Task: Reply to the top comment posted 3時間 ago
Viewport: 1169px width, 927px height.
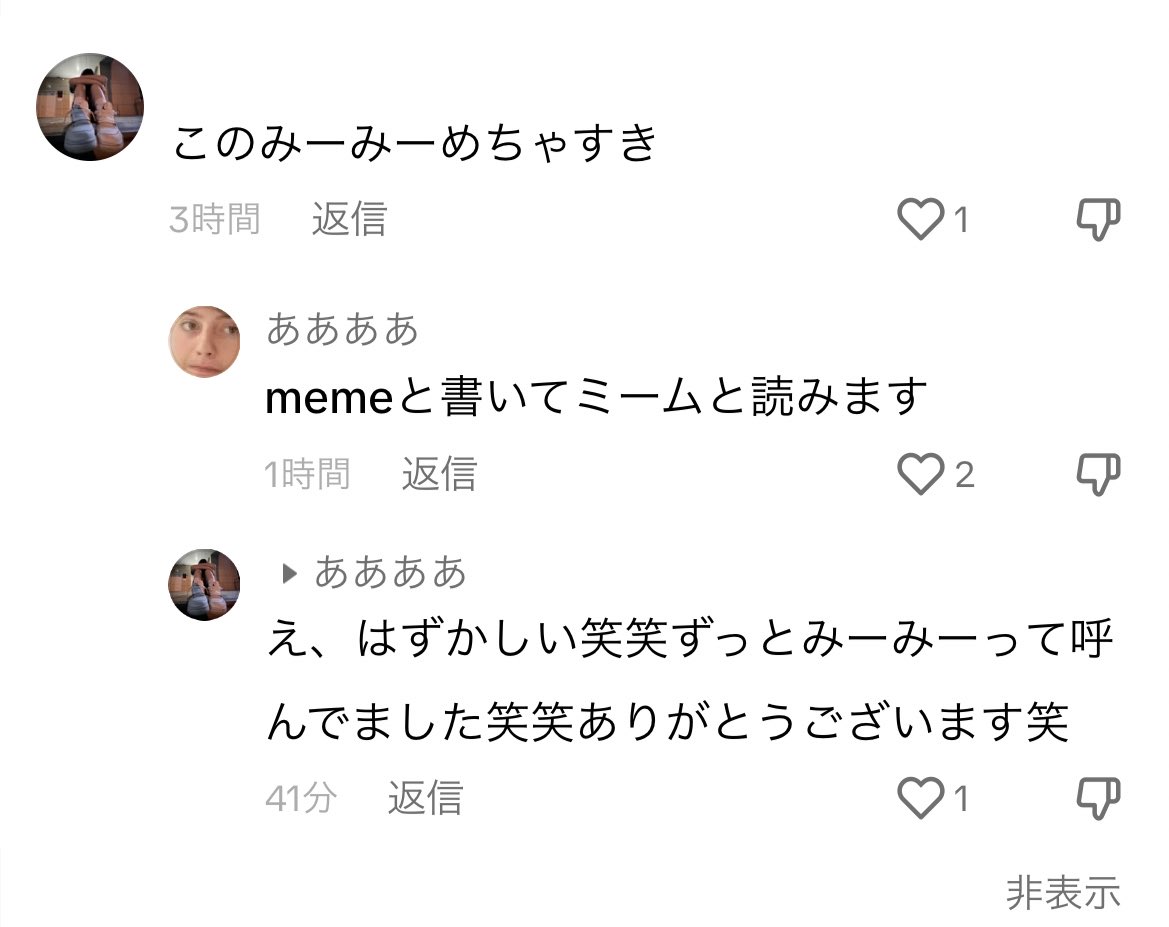Action: (x=348, y=219)
